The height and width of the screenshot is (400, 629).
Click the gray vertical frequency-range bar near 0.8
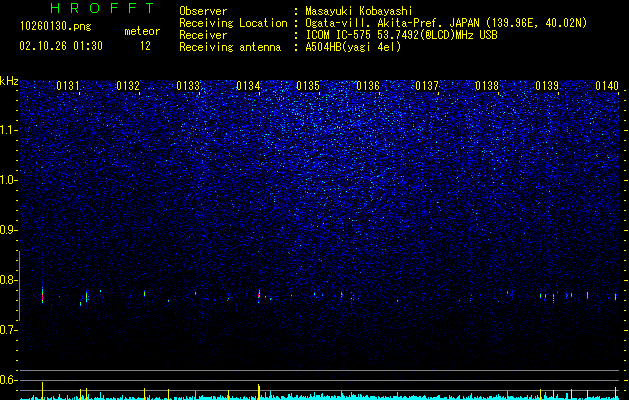(x=19, y=286)
